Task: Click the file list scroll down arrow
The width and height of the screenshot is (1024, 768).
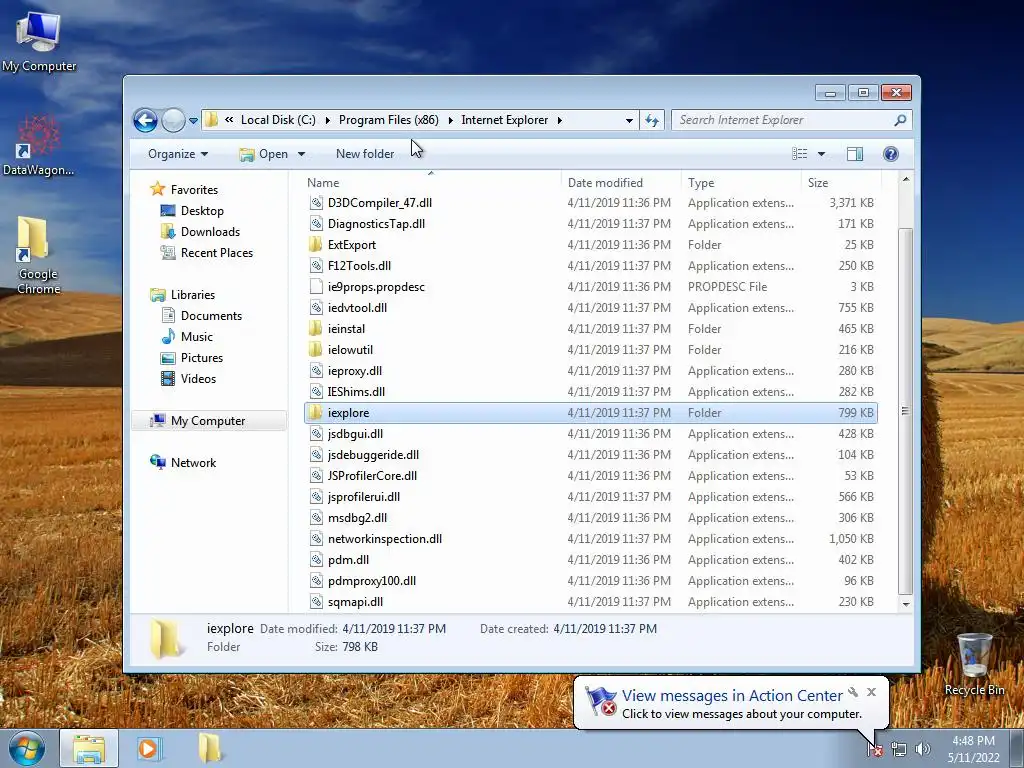Action: pos(906,604)
